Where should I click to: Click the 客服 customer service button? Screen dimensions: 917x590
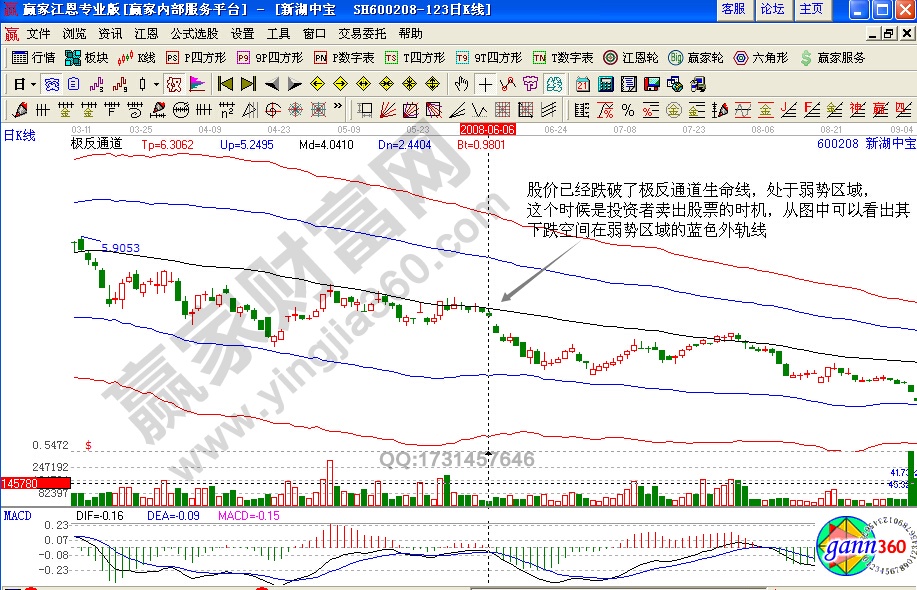click(x=736, y=9)
